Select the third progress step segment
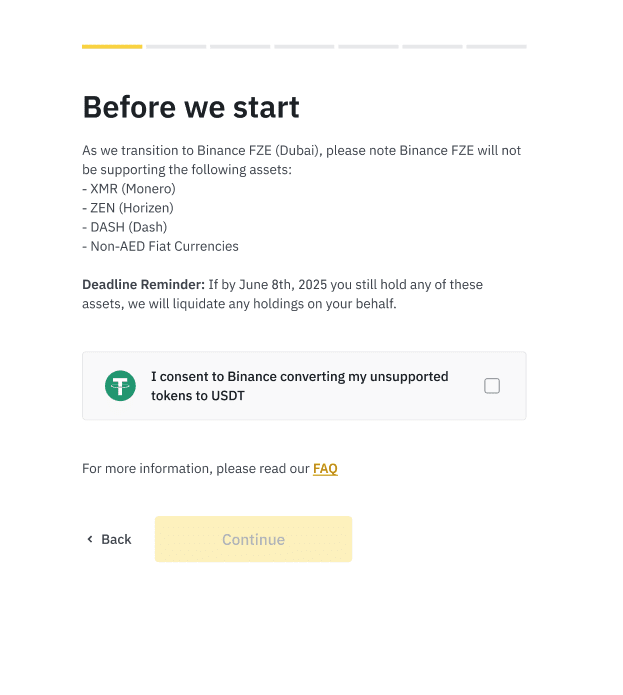Image resolution: width=623 pixels, height=695 pixels. tap(240, 46)
